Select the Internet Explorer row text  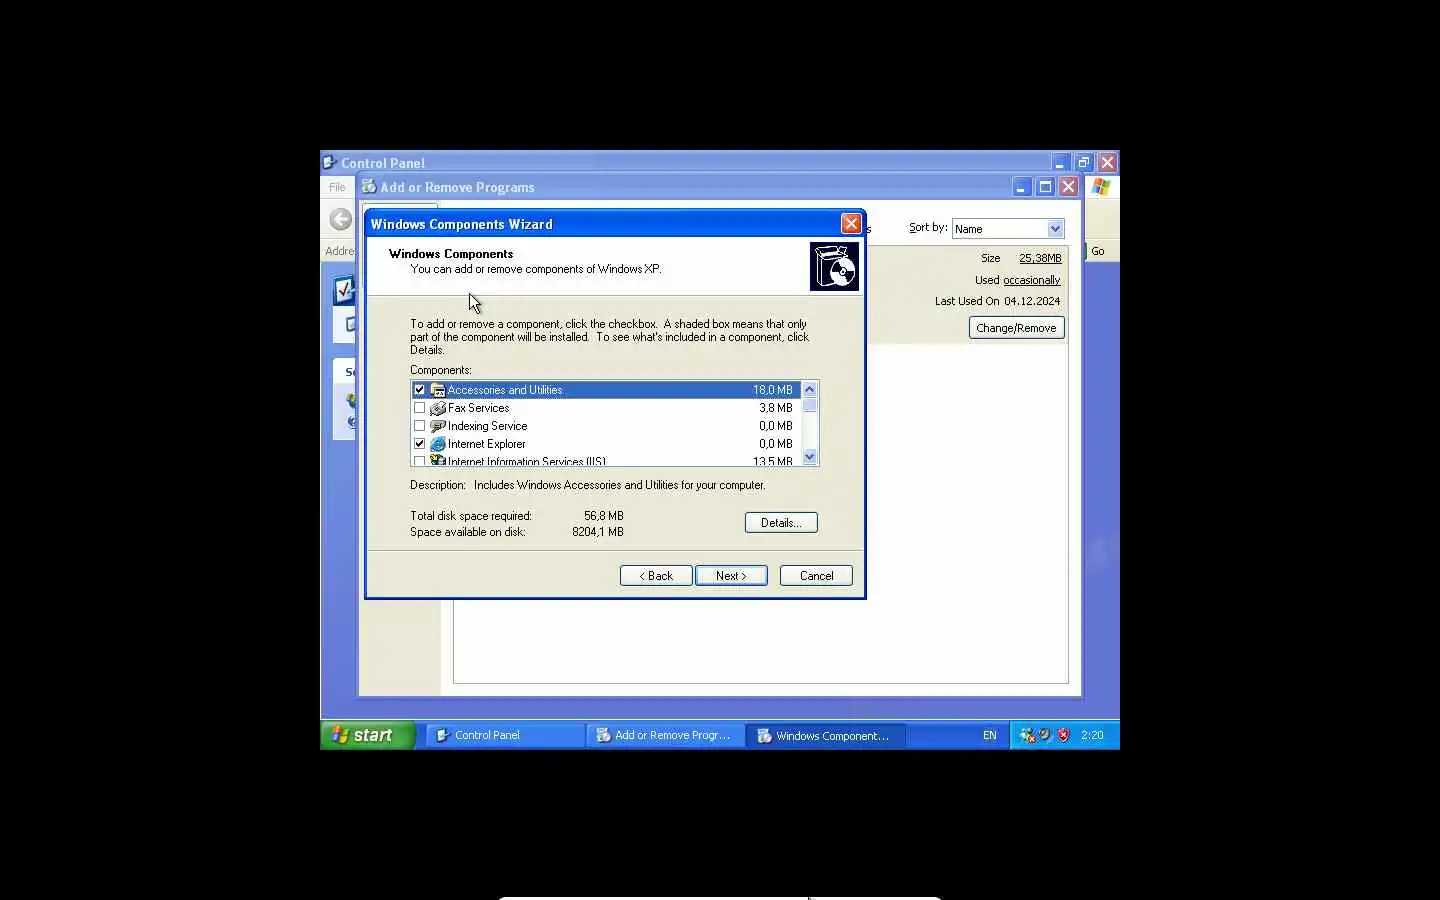click(486, 444)
